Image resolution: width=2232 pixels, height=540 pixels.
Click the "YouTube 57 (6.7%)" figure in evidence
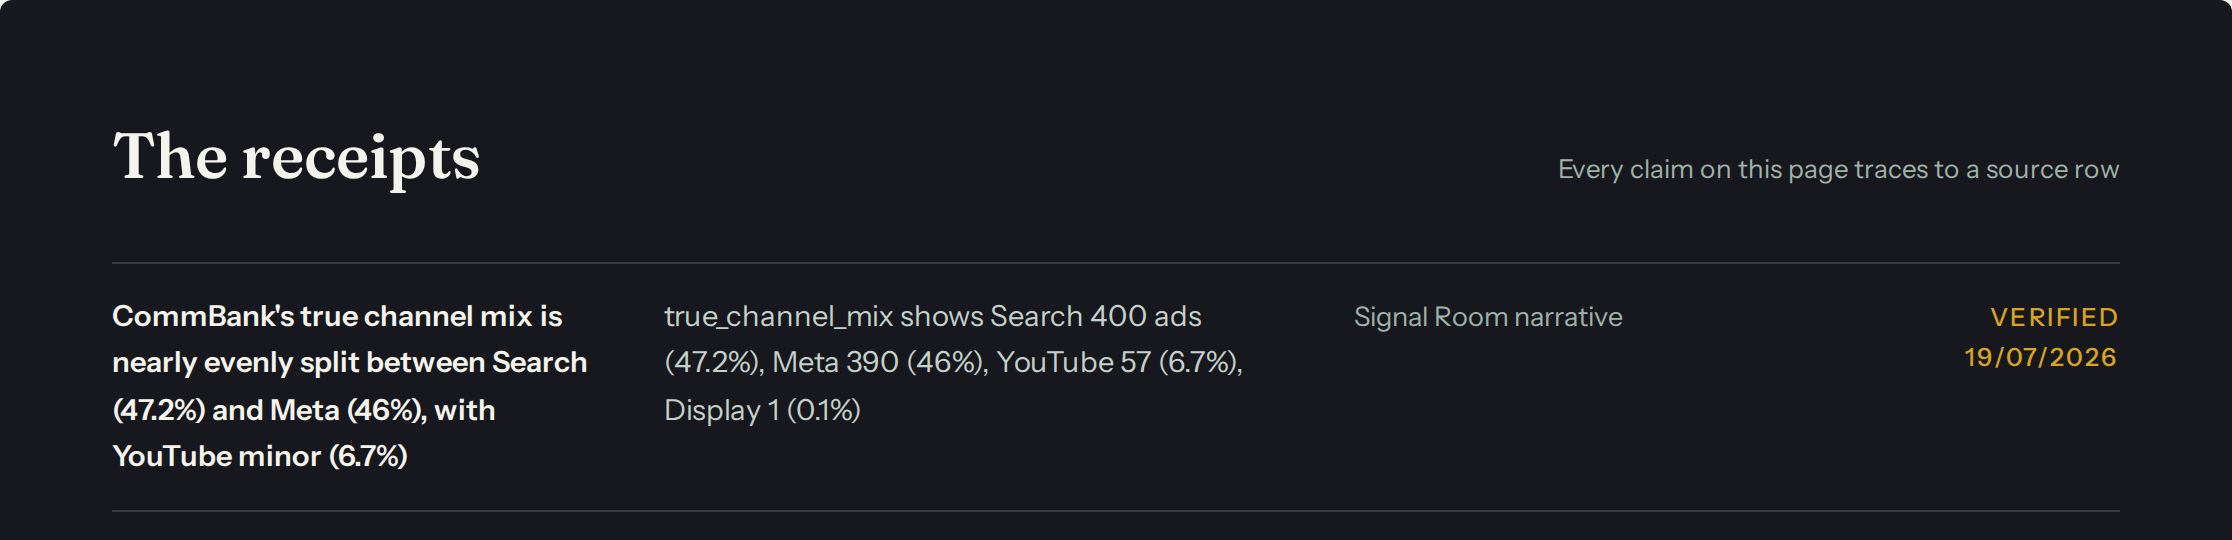[x=1119, y=362]
